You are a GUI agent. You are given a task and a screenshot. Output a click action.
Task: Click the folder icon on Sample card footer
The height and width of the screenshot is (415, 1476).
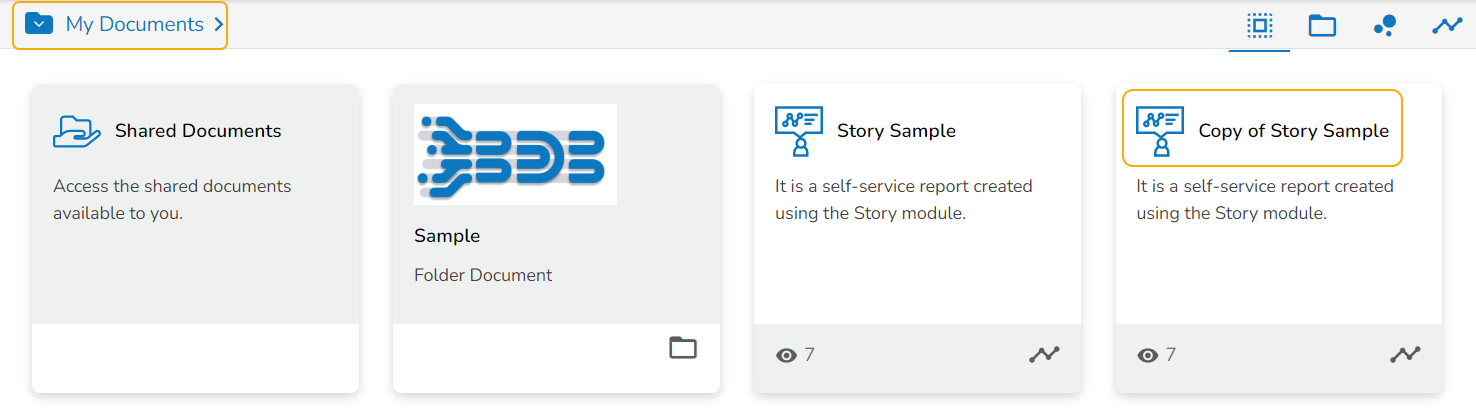tap(683, 348)
